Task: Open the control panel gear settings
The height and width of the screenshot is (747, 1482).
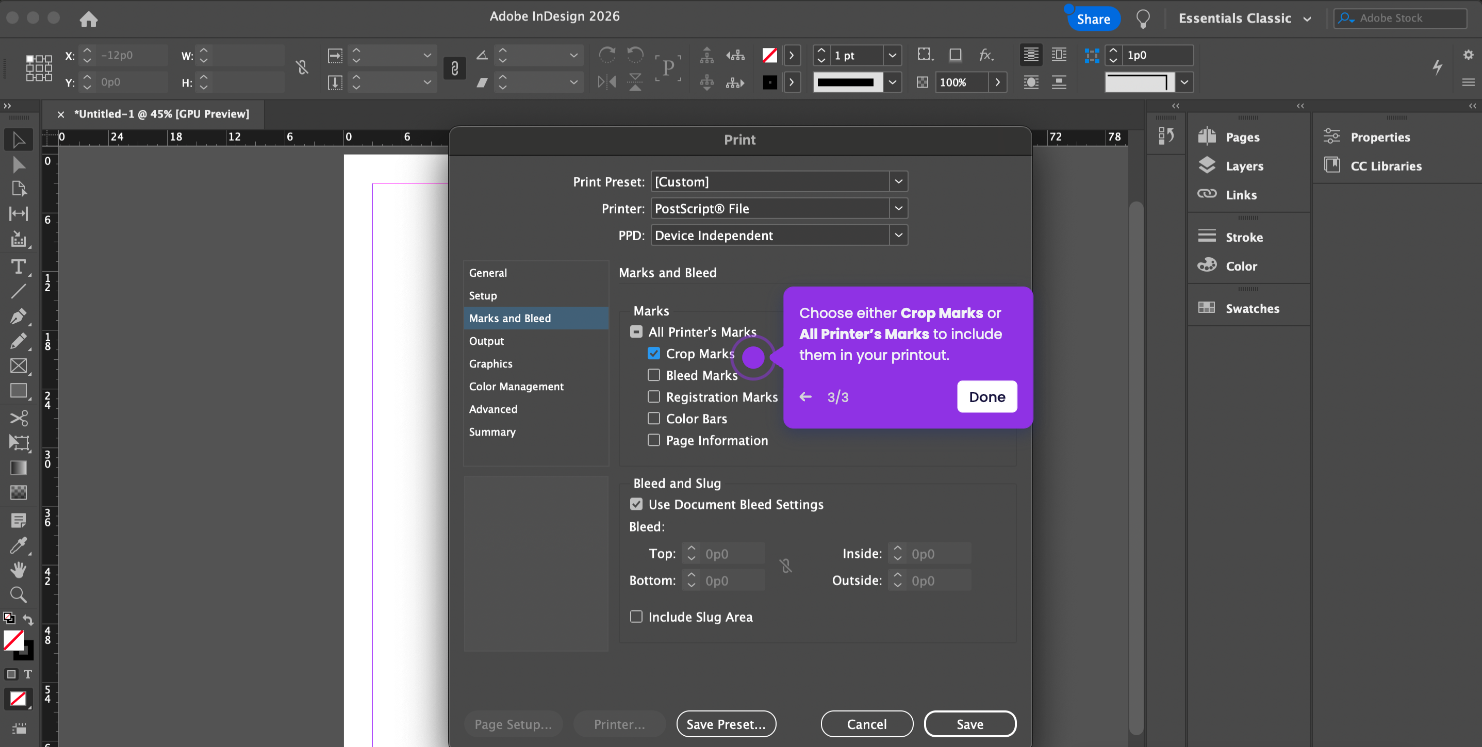Action: tap(1469, 55)
